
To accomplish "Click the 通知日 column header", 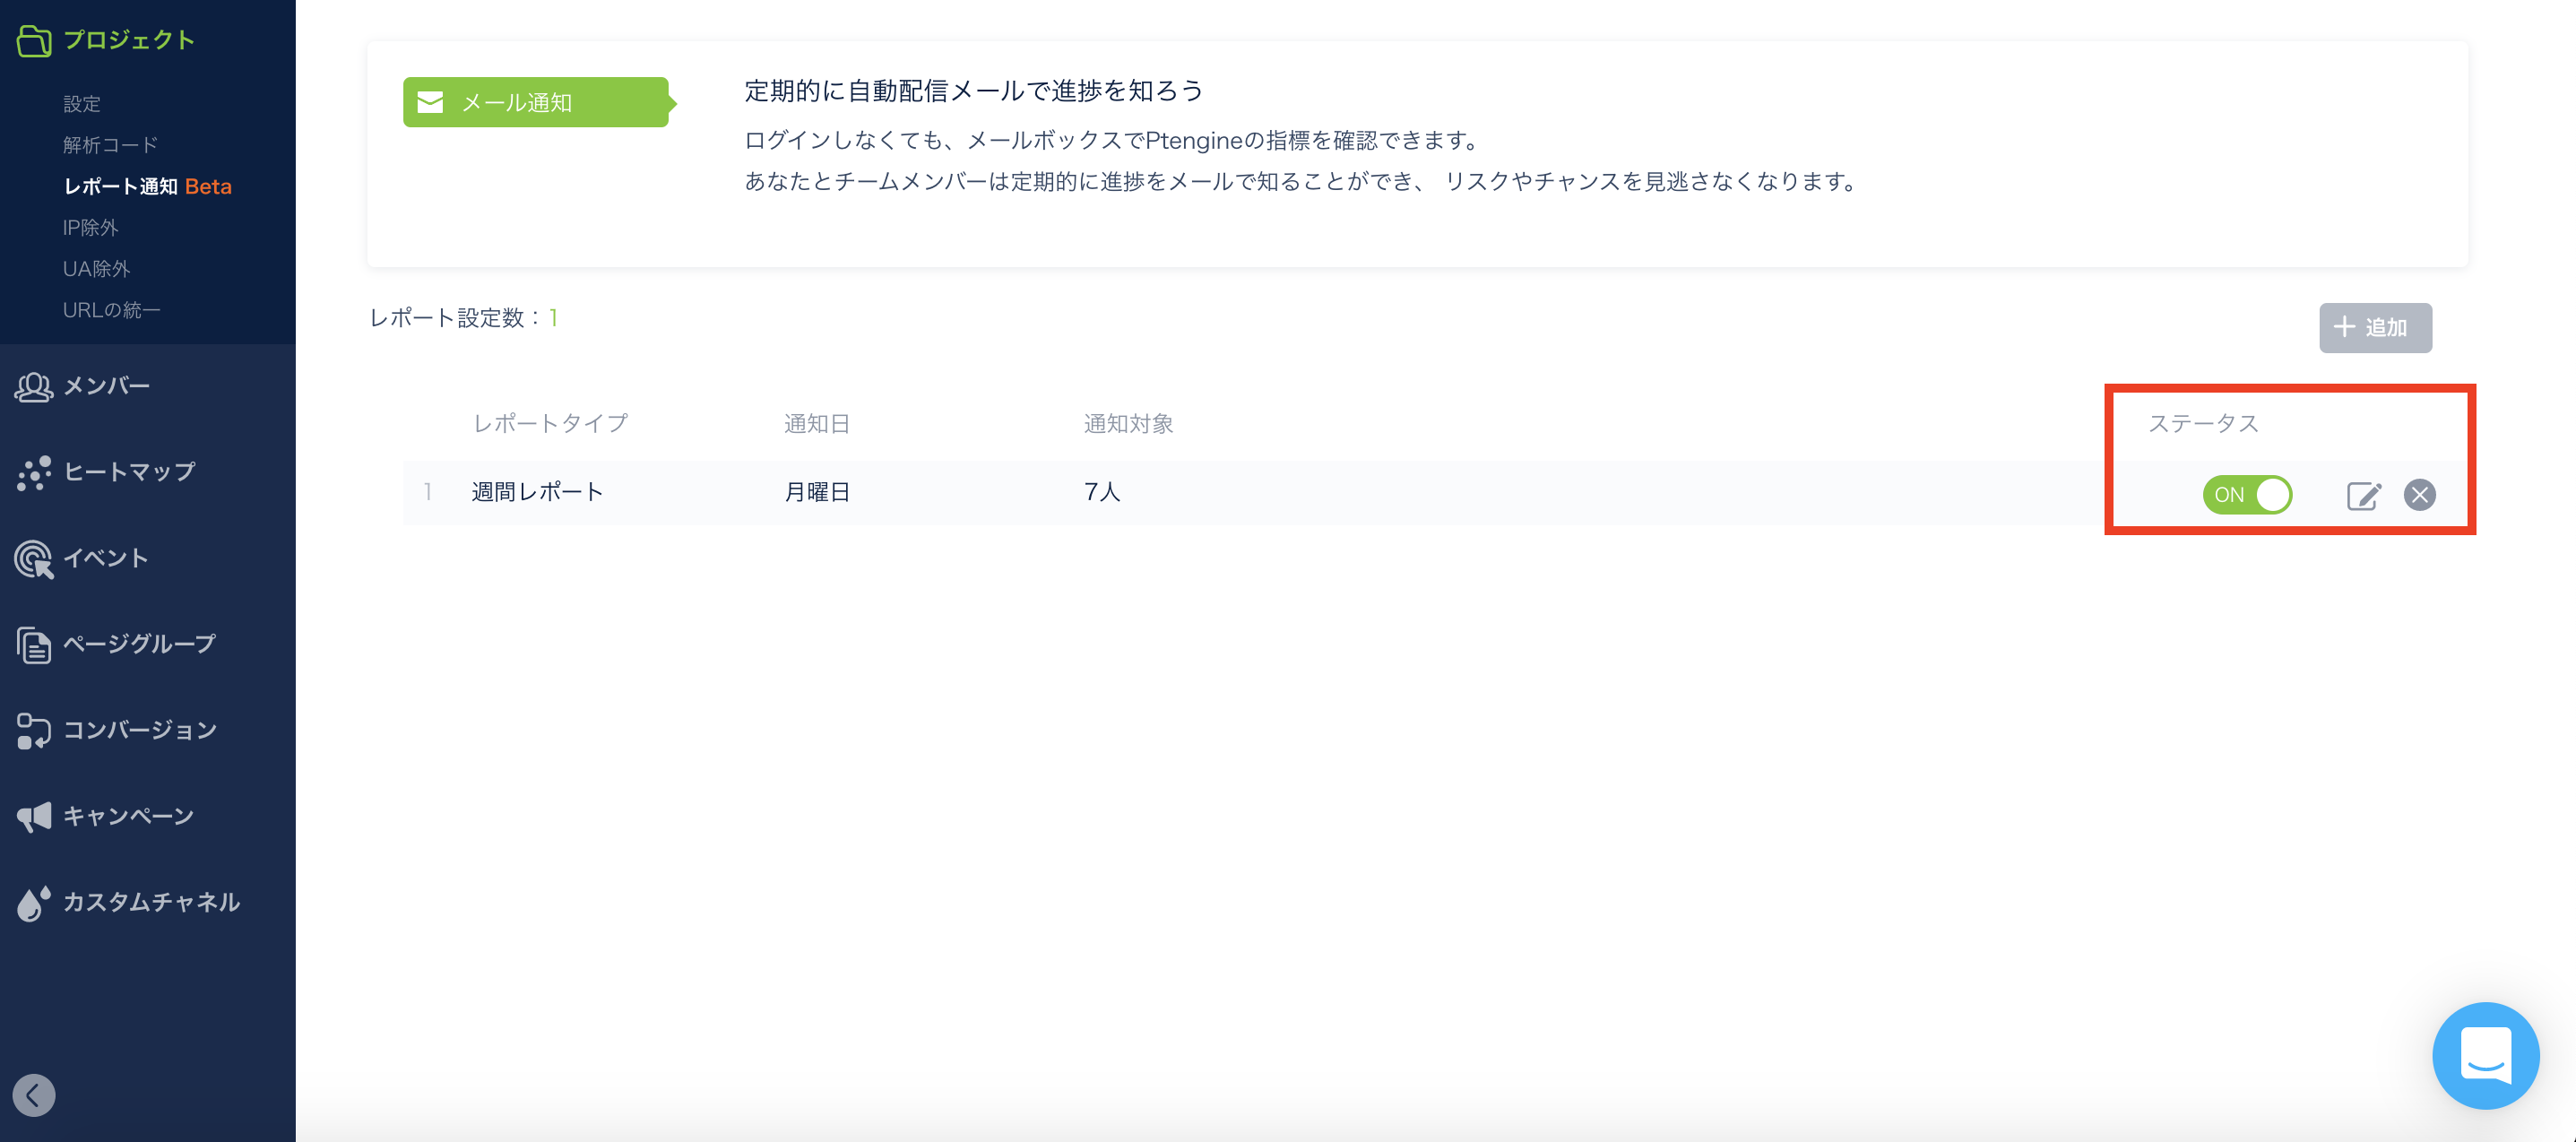I will (x=817, y=424).
